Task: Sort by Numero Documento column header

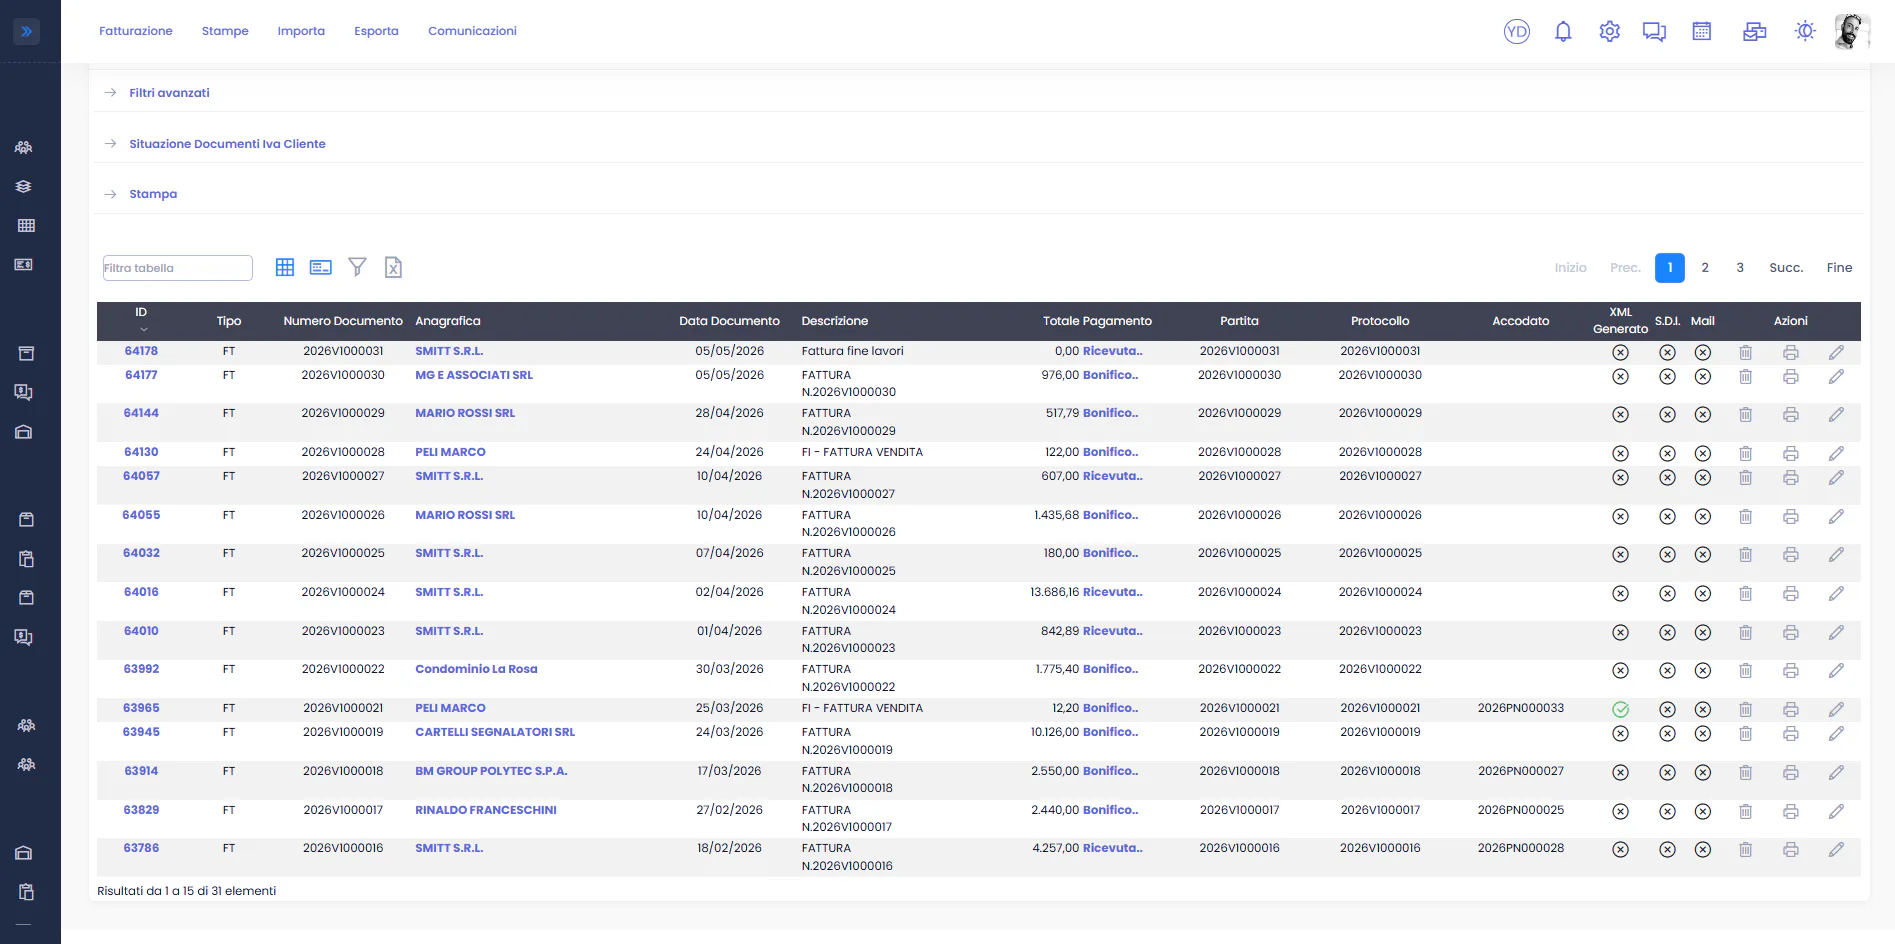Action: (x=343, y=321)
